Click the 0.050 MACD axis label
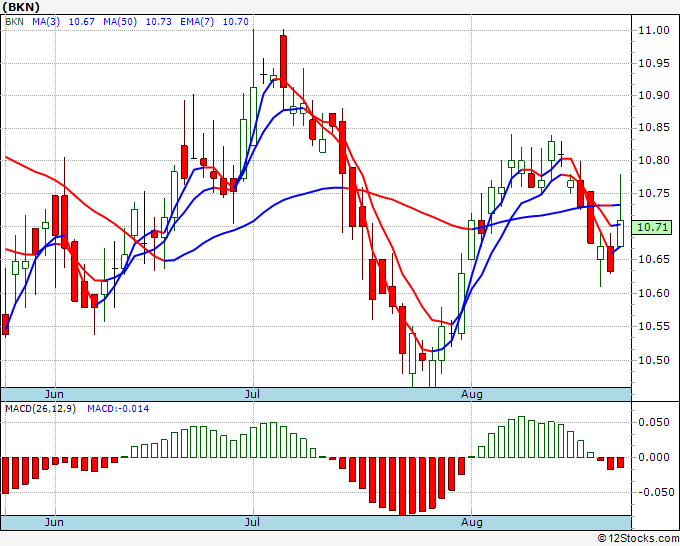 [x=654, y=422]
